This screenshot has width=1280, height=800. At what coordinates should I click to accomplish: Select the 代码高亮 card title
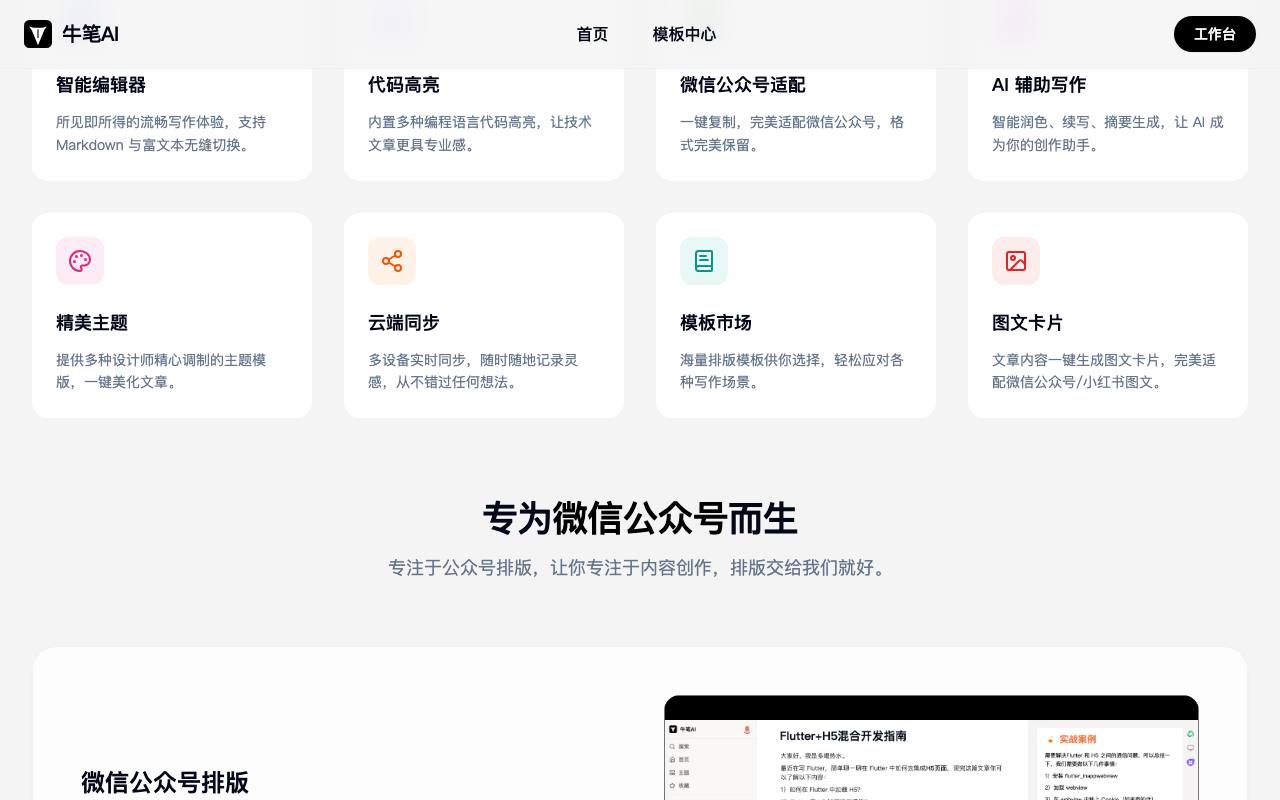pos(404,85)
